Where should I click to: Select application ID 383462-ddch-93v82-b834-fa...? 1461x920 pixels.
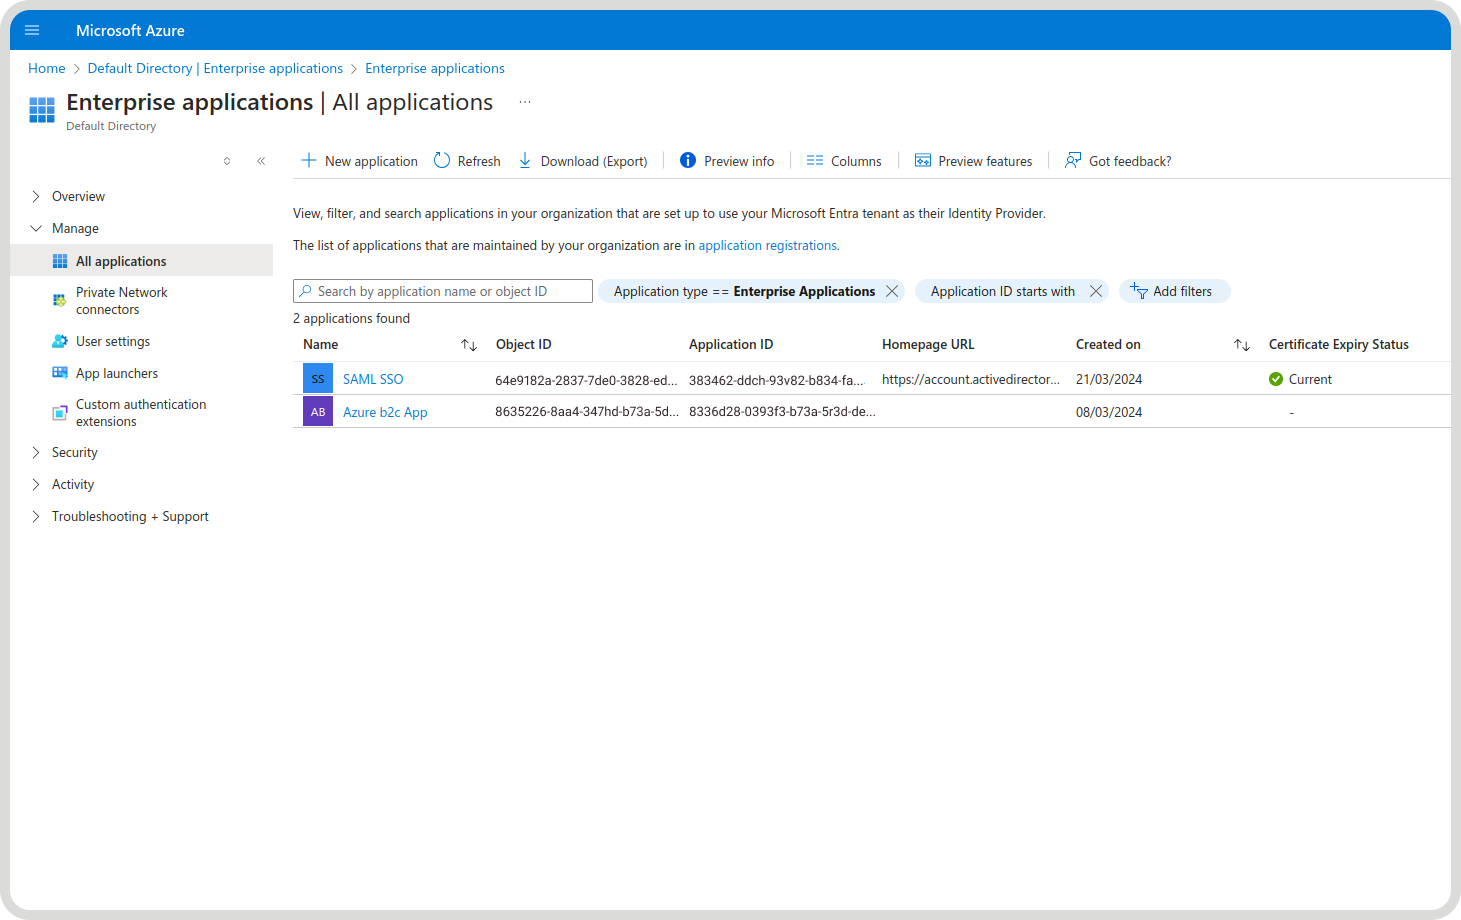(776, 380)
